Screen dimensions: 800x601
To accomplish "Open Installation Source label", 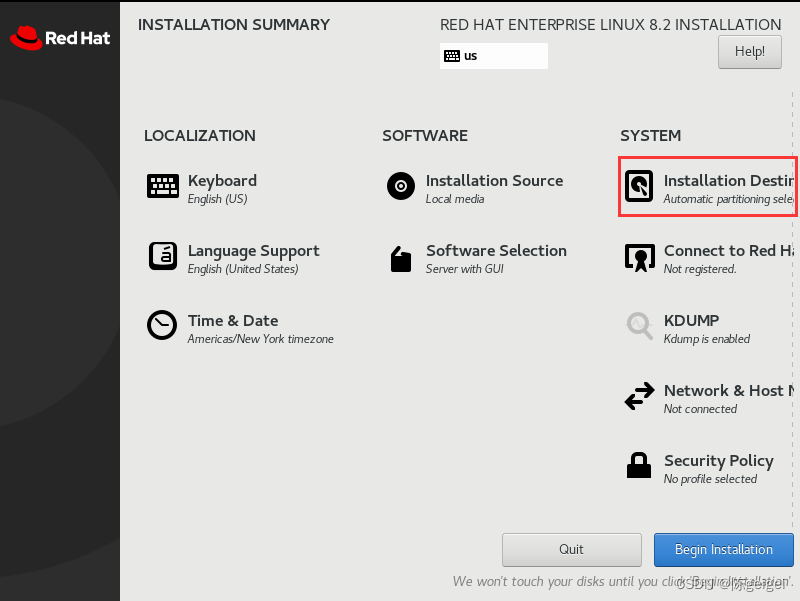I will 494,181.
